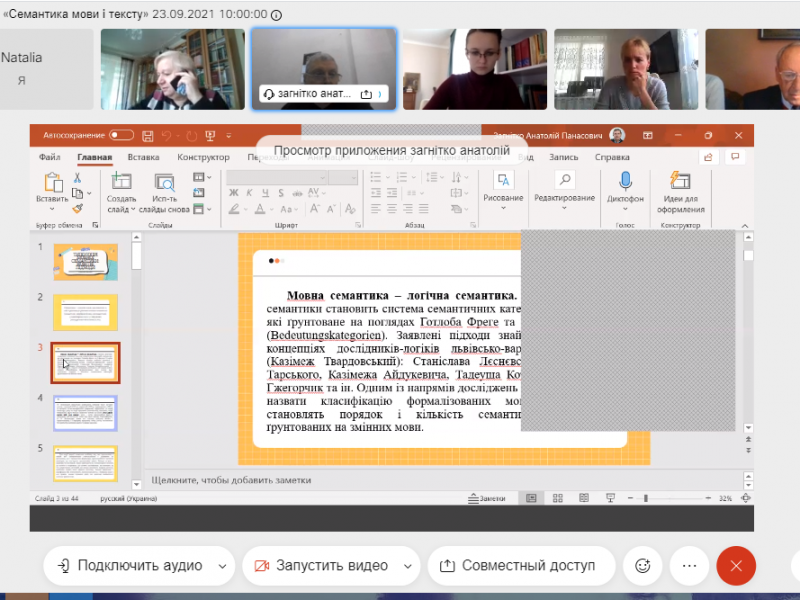
Task: Expand the Вставить paste dropdown
Action: [52, 209]
